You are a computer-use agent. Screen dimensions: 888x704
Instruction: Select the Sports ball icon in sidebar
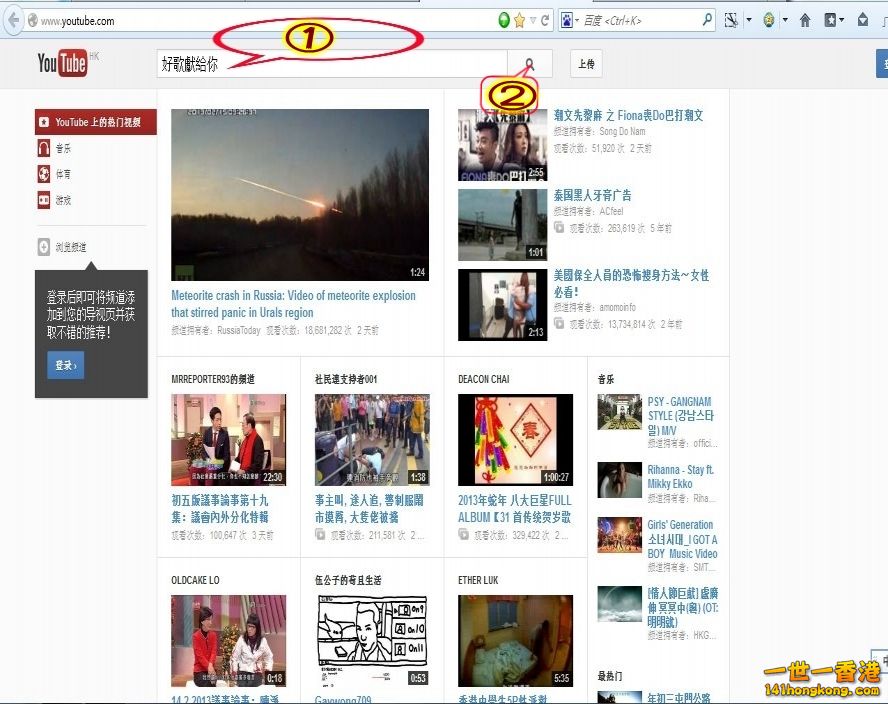point(44,174)
